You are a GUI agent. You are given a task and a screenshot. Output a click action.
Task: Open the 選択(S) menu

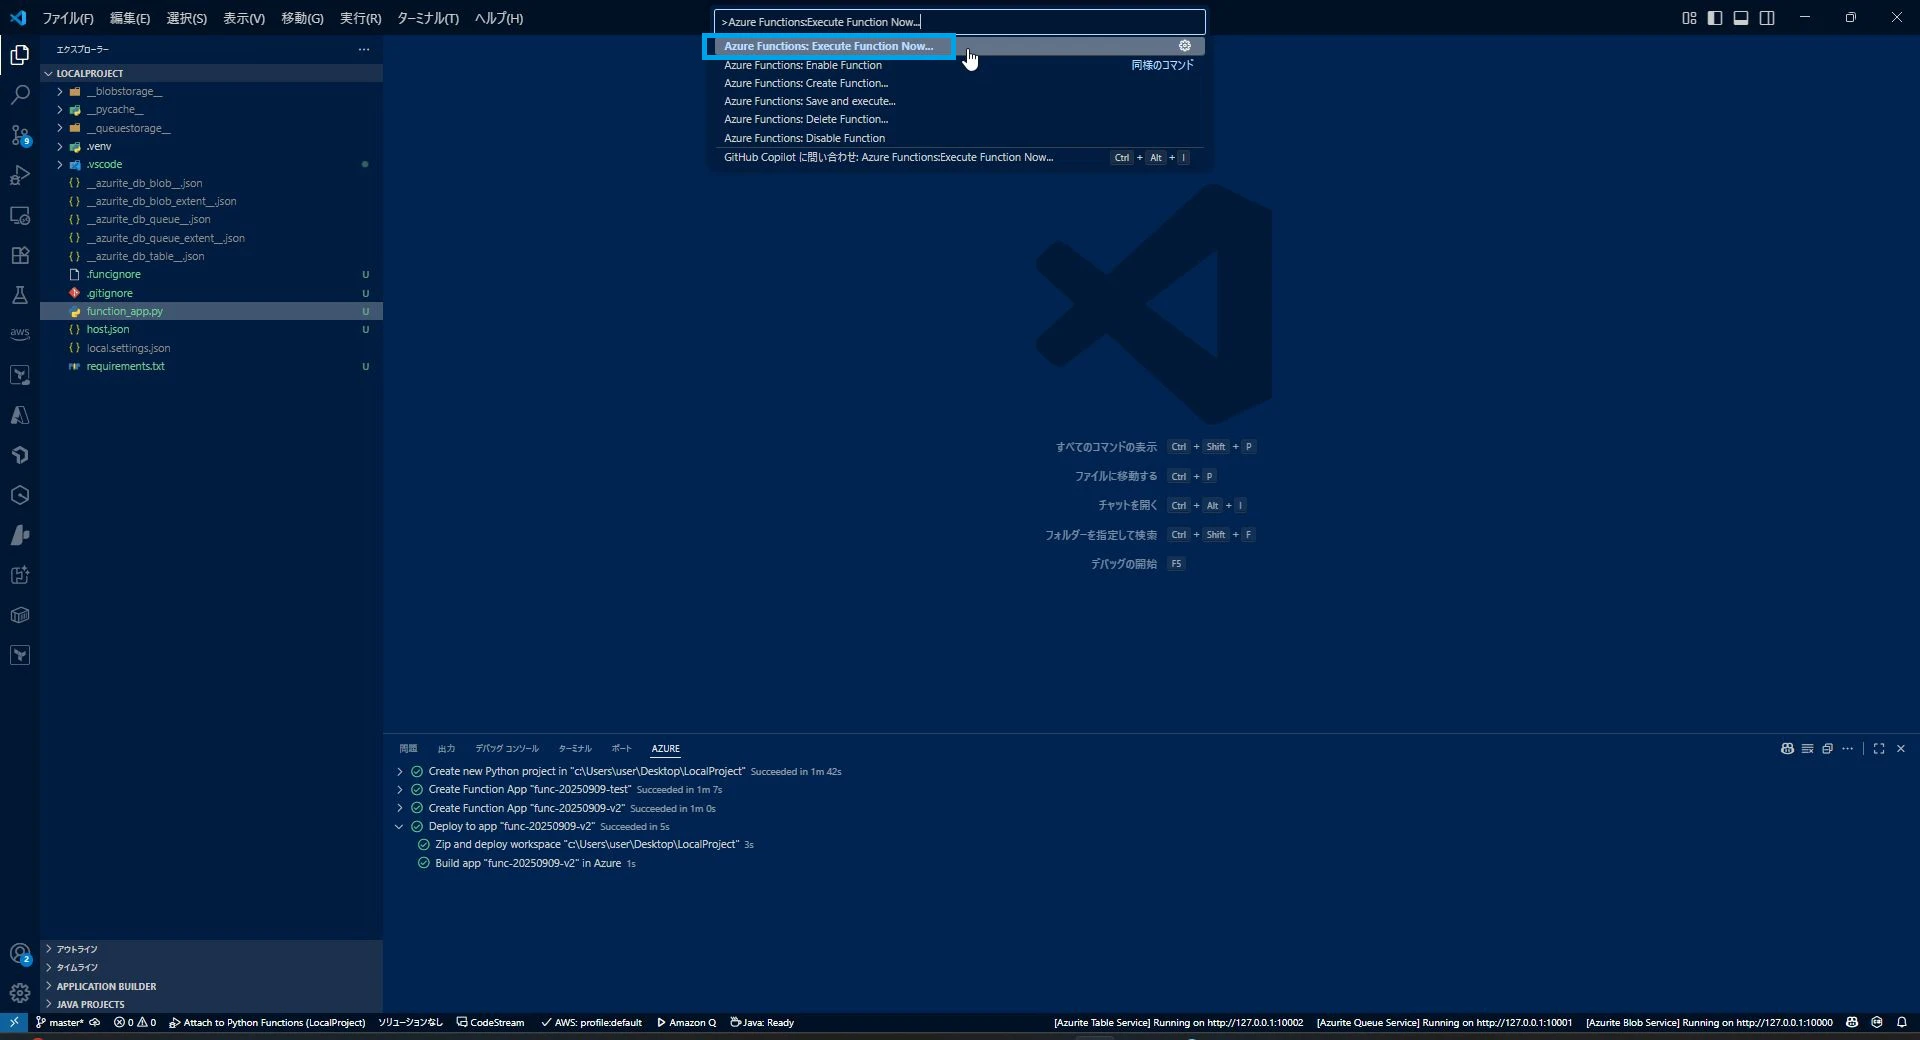[187, 18]
